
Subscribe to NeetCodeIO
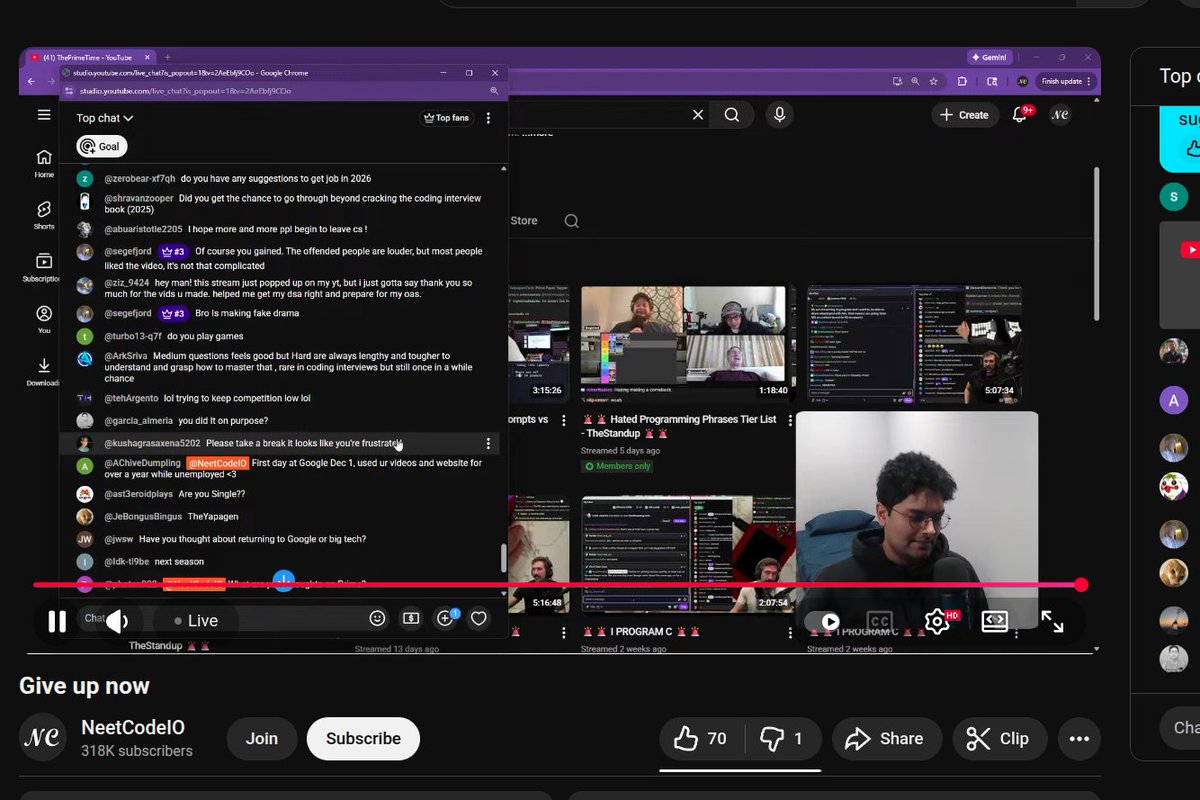click(363, 738)
